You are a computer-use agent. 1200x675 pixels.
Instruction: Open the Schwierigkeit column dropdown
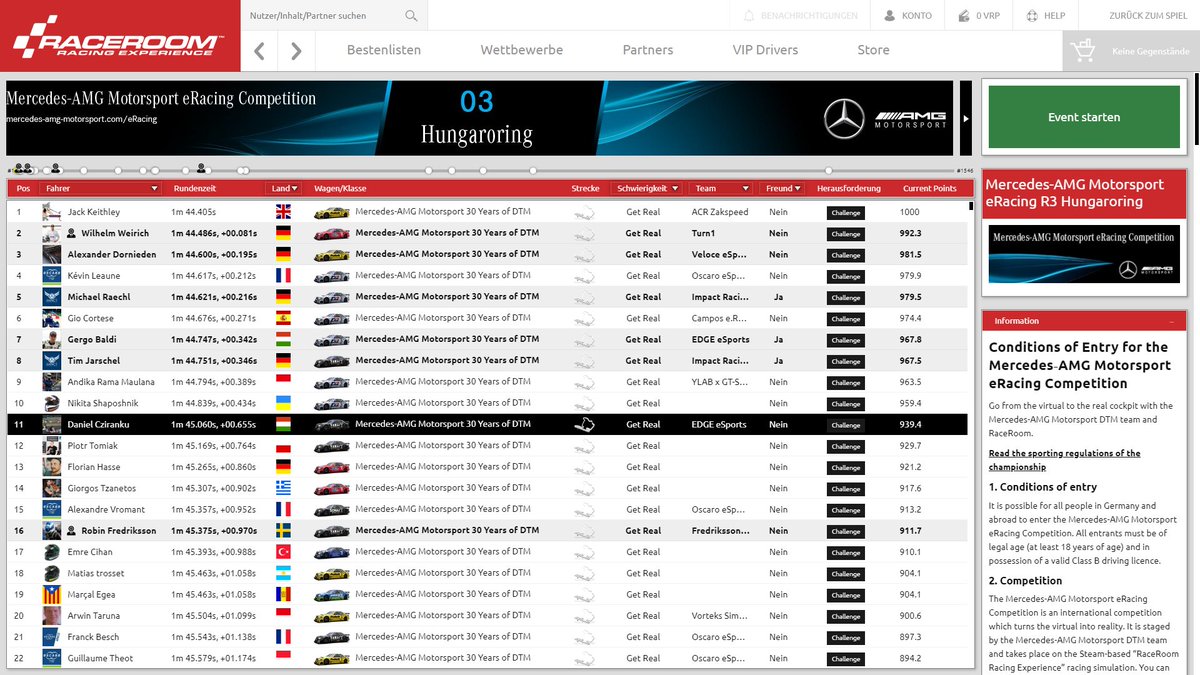pos(675,188)
